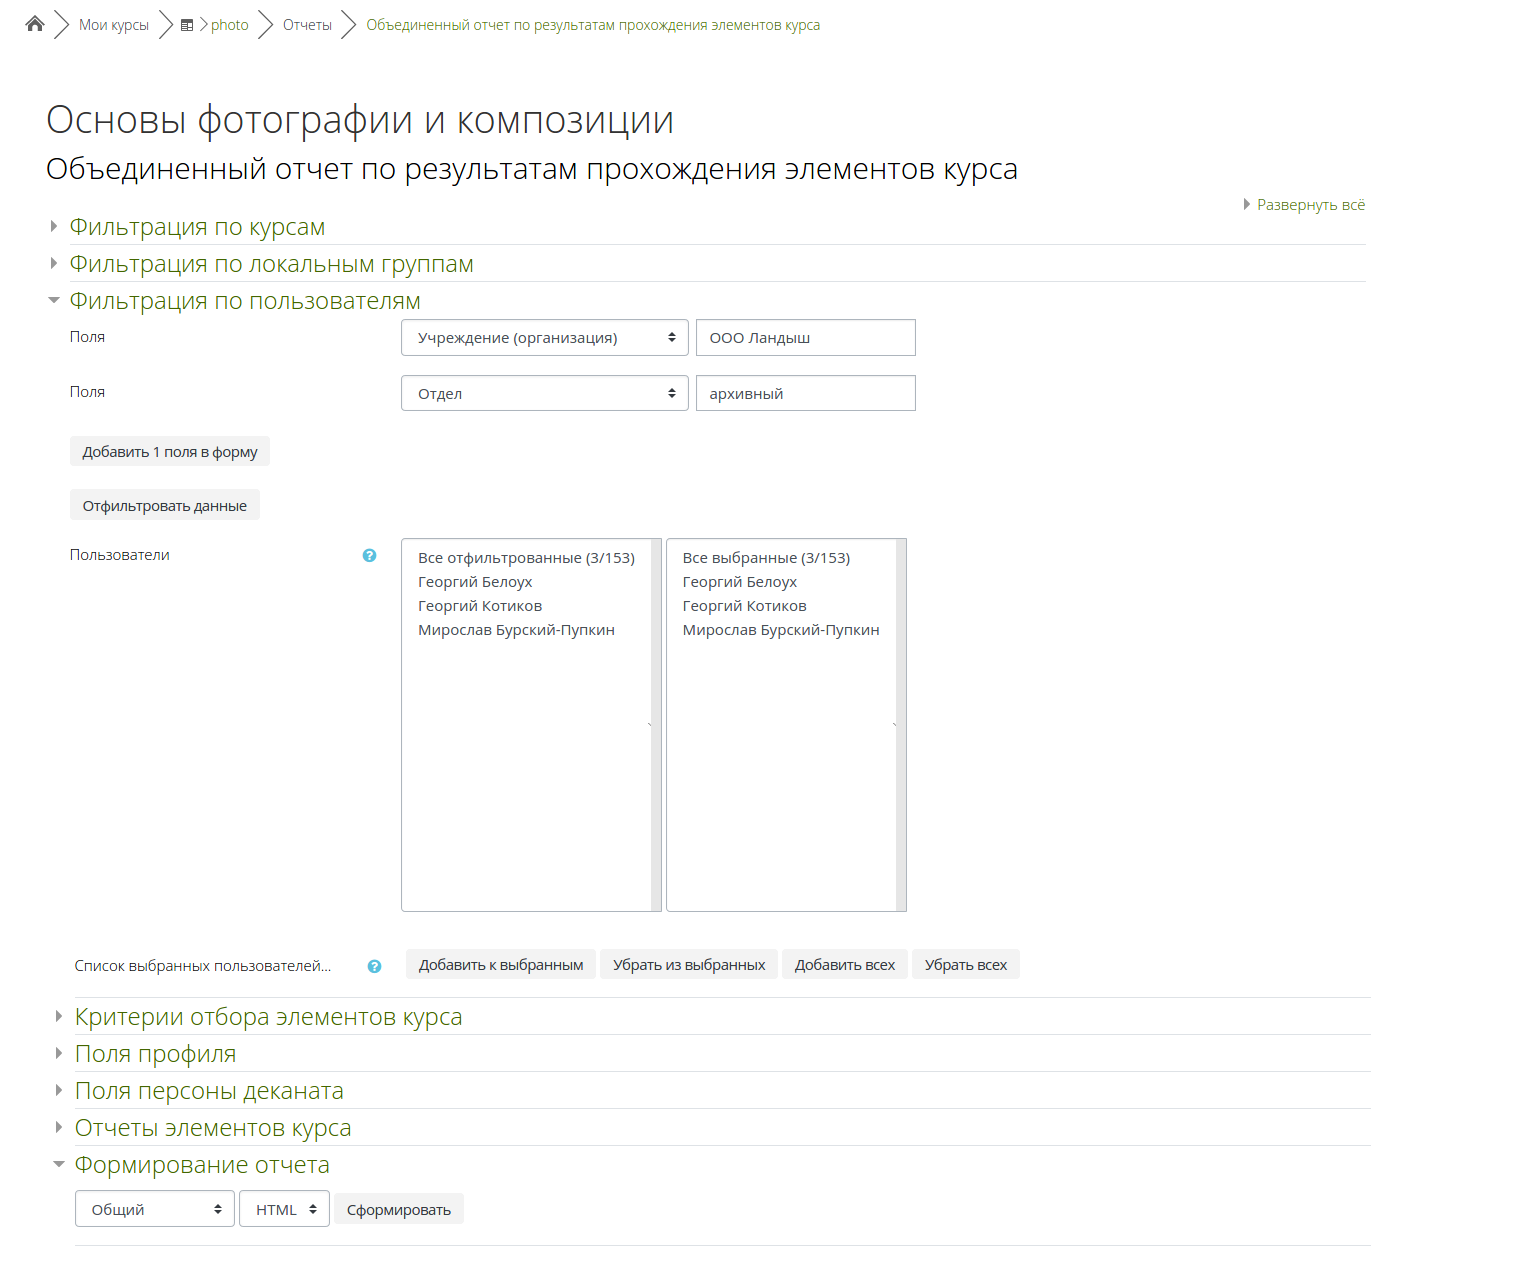Screen dimensions: 1519x1266
Task: Click help icon beside Список выбранных пользователей
Action: pyautogui.click(x=374, y=966)
